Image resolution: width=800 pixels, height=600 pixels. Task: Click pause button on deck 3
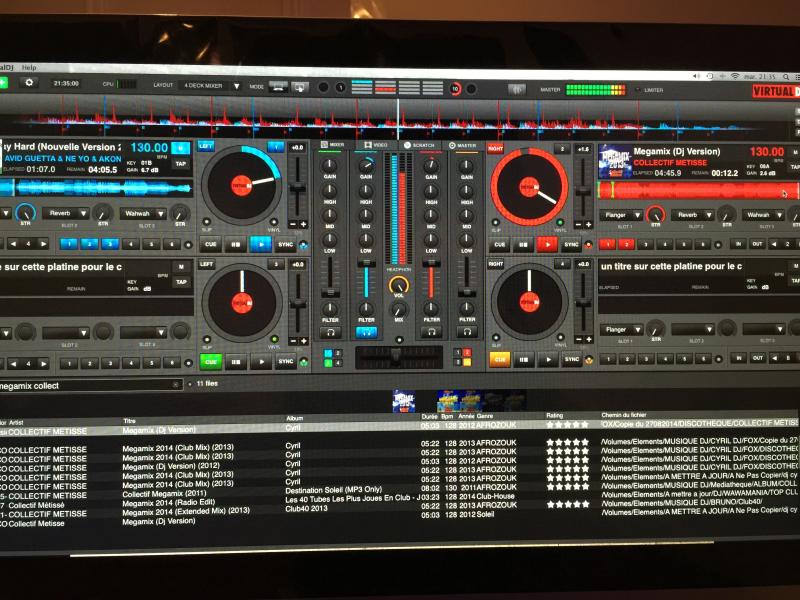coord(236,362)
